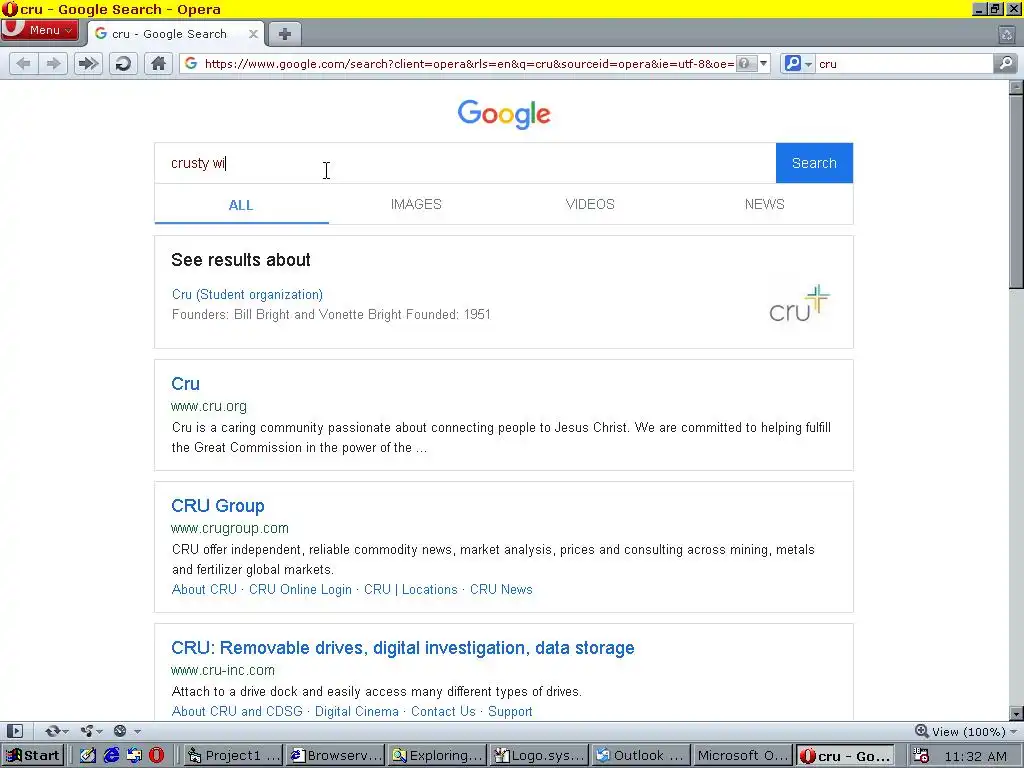Open the CRU | Locations sublink
This screenshot has height=768, width=1024.
tap(411, 589)
